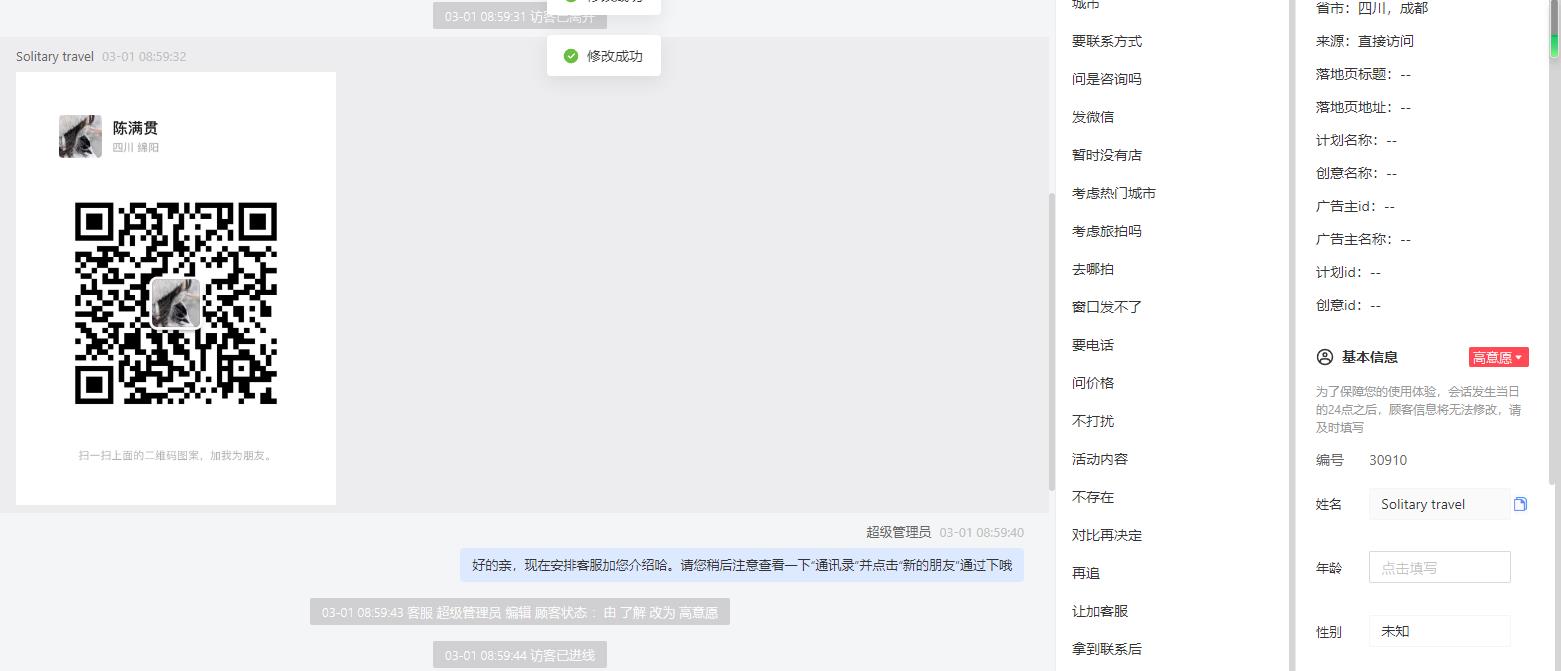1561x671 pixels.
Task: Choose the 要电话 quick reply
Action: pyautogui.click(x=1093, y=345)
